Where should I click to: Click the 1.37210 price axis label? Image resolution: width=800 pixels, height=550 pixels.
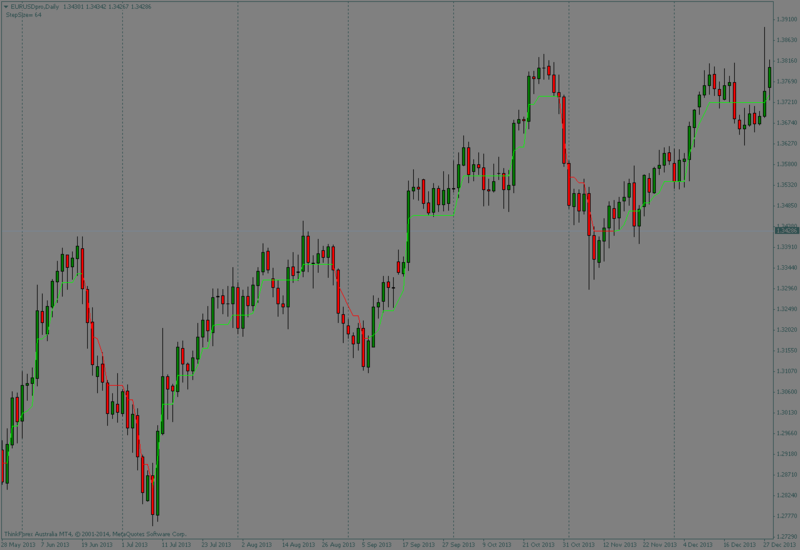click(x=785, y=102)
